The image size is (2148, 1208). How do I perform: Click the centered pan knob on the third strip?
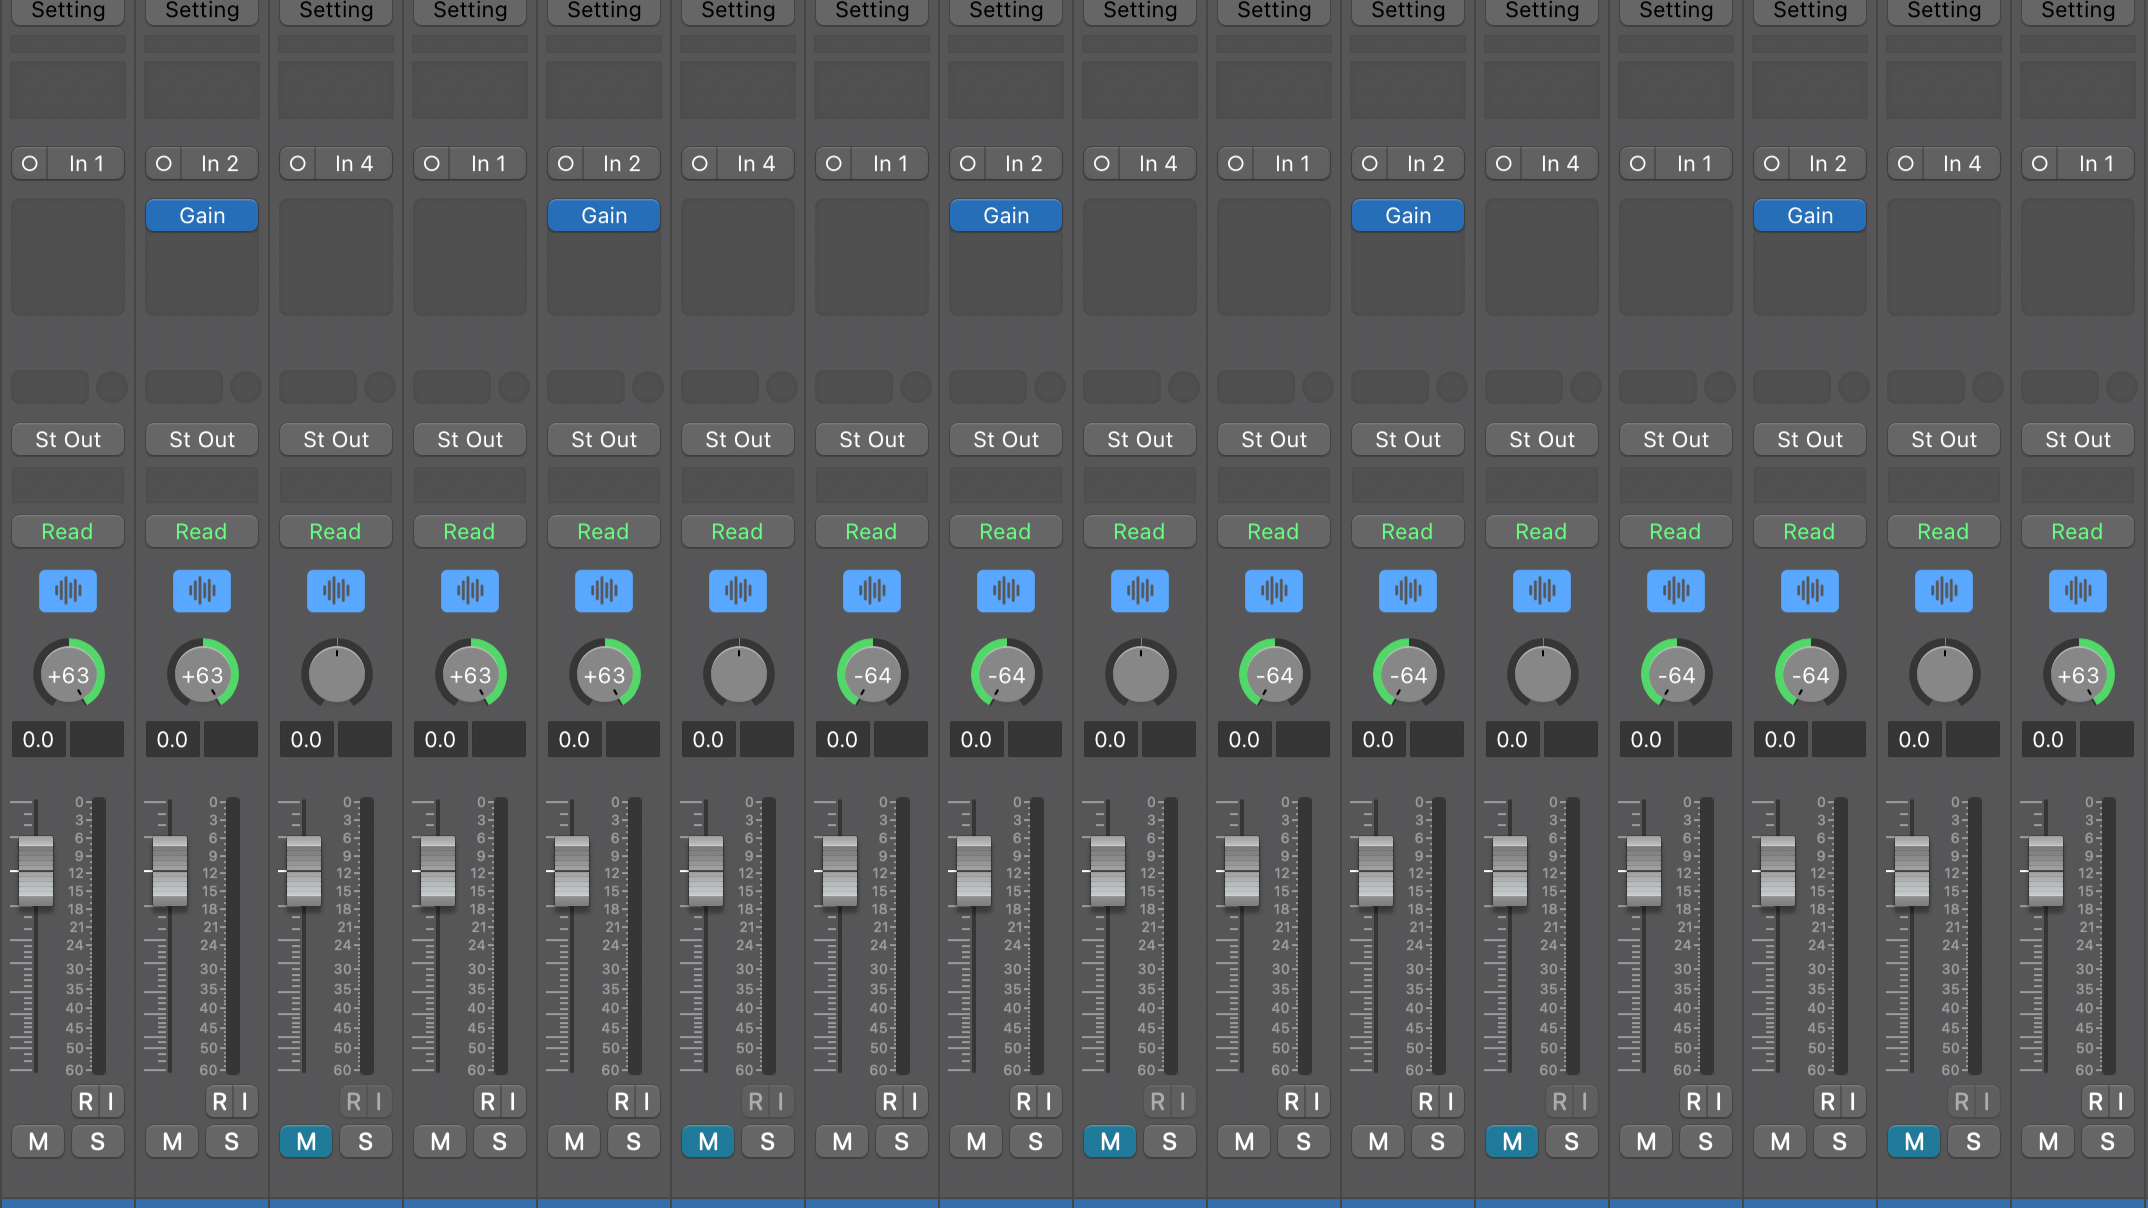pyautogui.click(x=337, y=675)
